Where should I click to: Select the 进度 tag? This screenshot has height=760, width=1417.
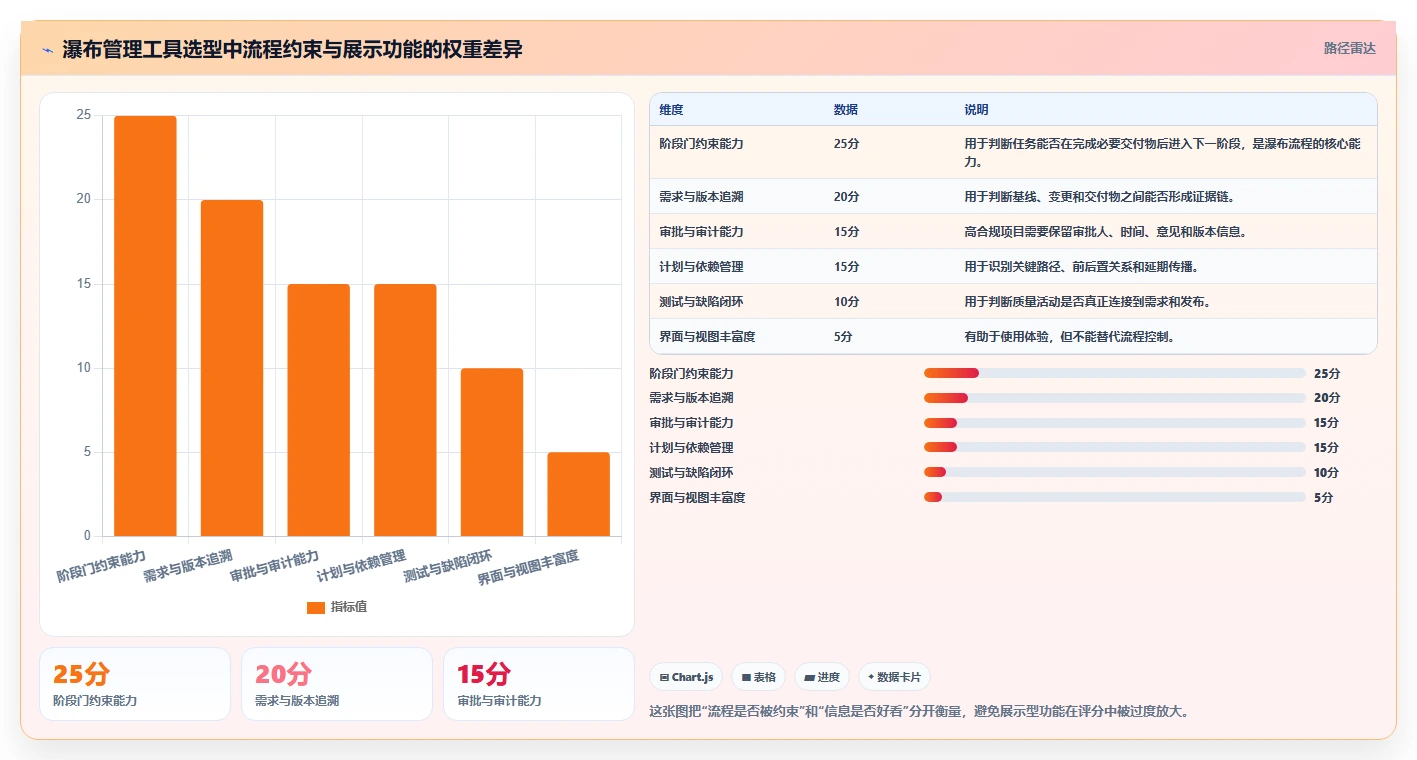point(823,677)
